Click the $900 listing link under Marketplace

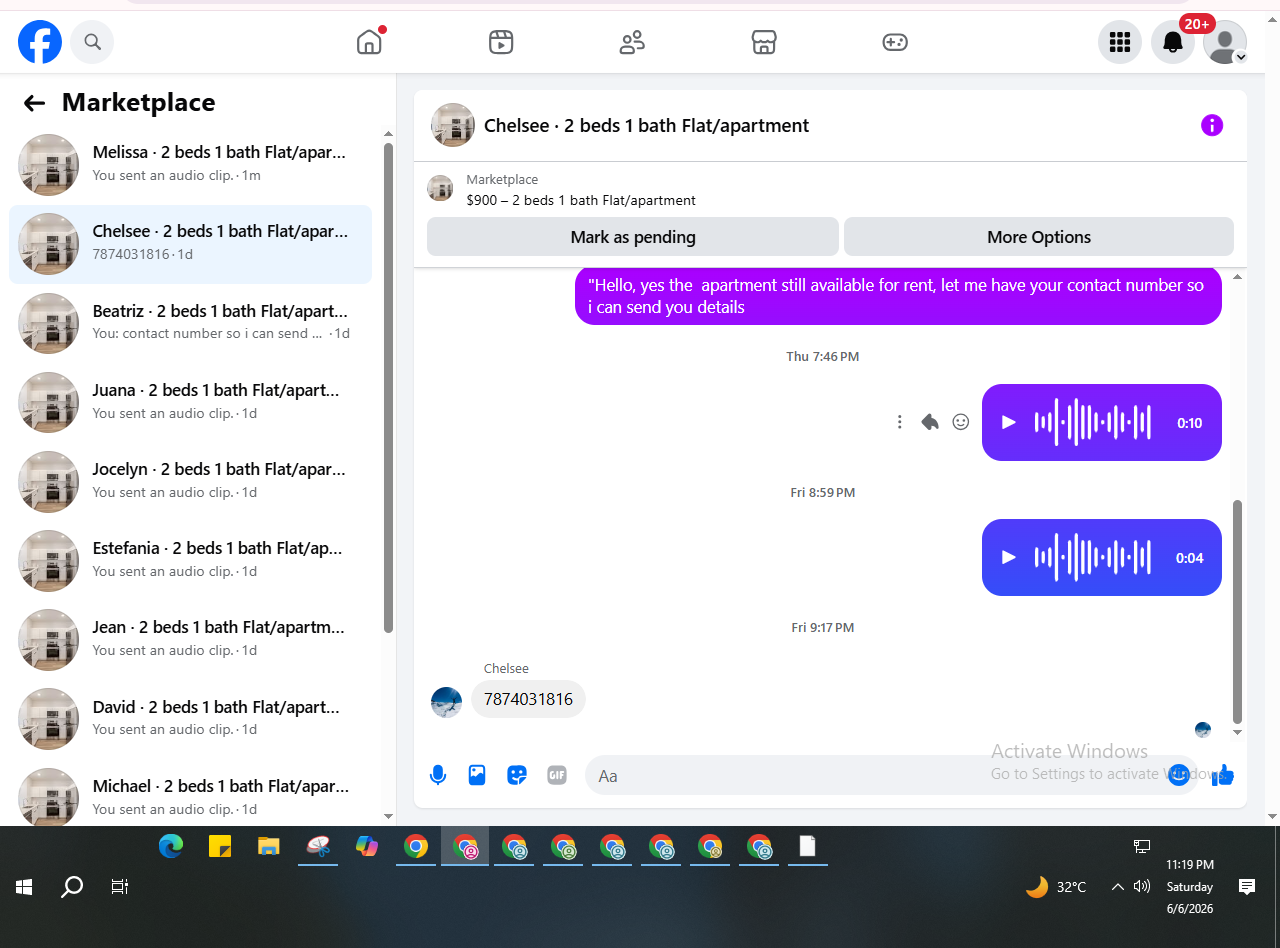(x=581, y=200)
